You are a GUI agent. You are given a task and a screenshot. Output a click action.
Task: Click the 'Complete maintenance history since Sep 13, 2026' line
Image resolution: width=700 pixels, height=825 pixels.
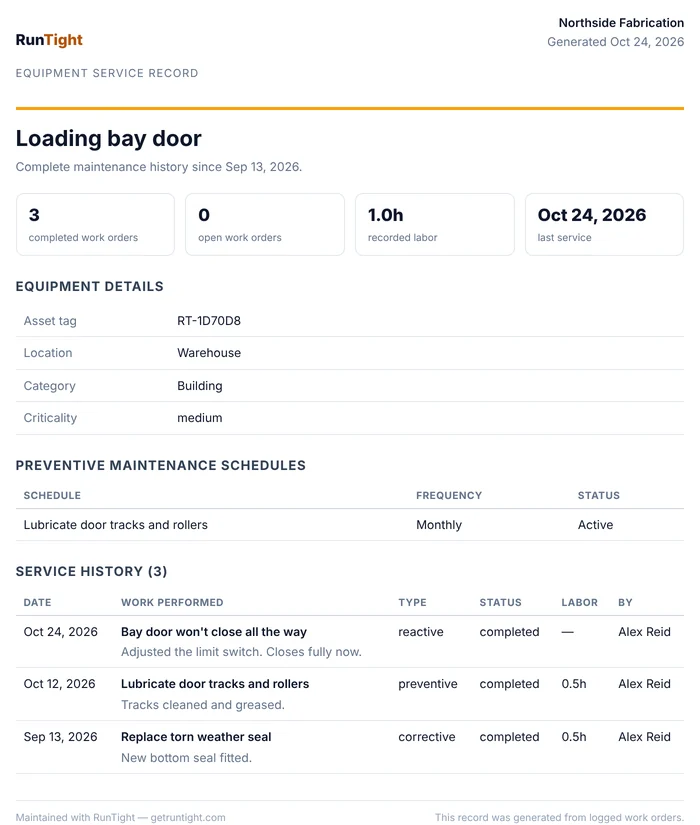click(158, 167)
